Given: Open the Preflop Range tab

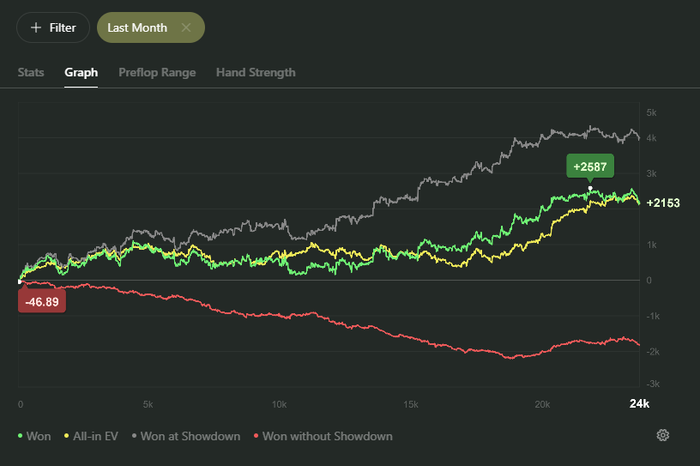Looking at the screenshot, I should [157, 72].
